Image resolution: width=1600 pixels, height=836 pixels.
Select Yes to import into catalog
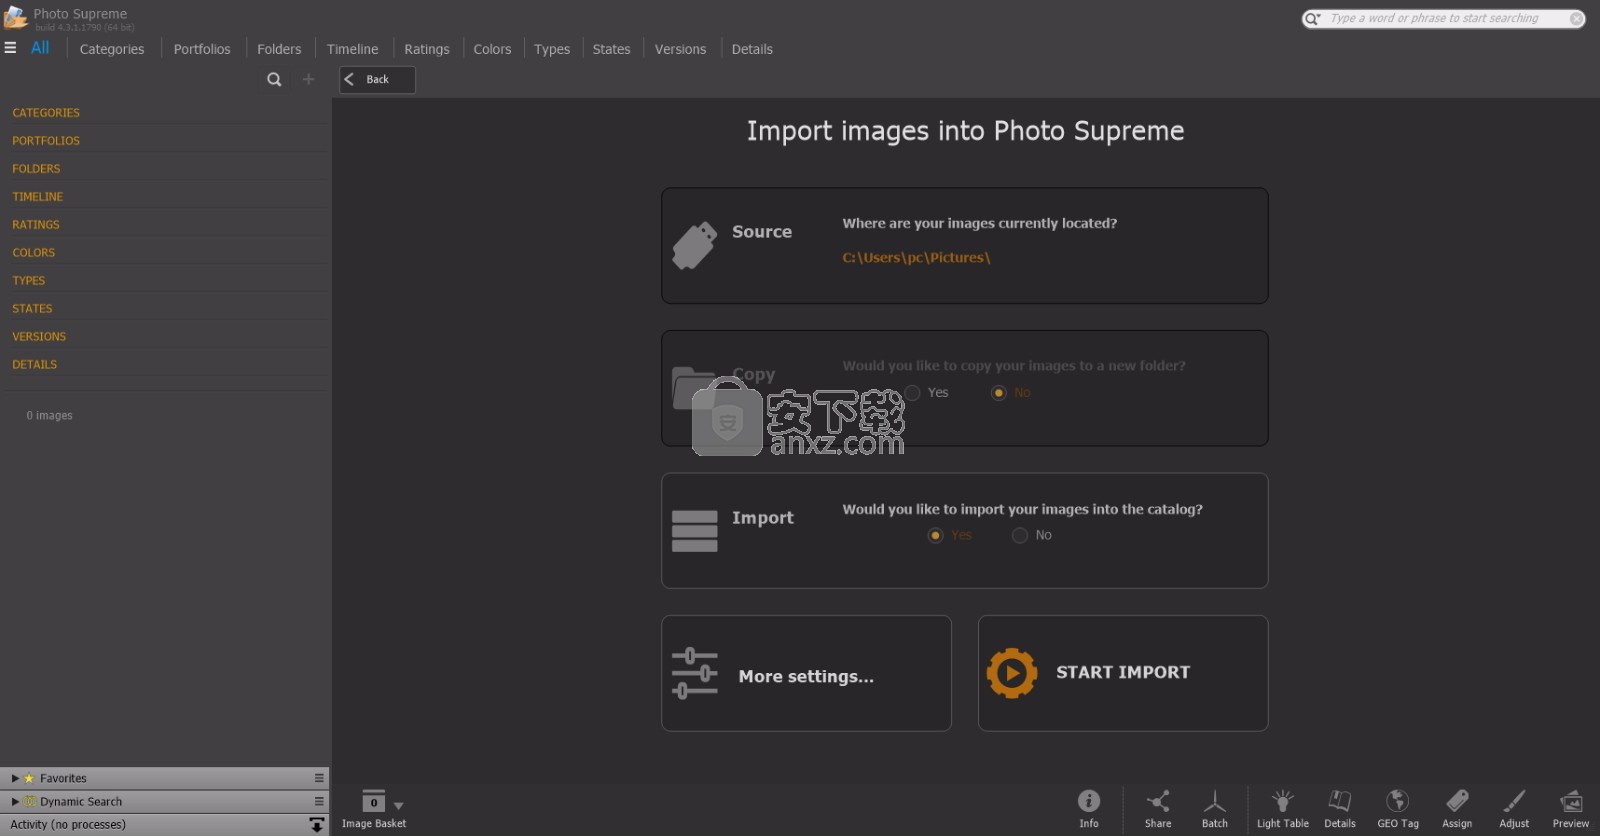tap(935, 536)
